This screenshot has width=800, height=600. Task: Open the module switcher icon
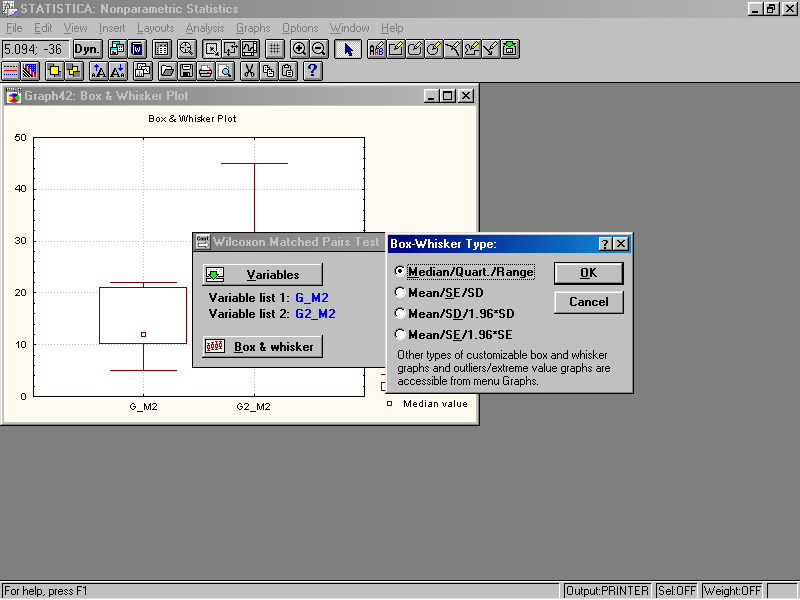point(117,49)
